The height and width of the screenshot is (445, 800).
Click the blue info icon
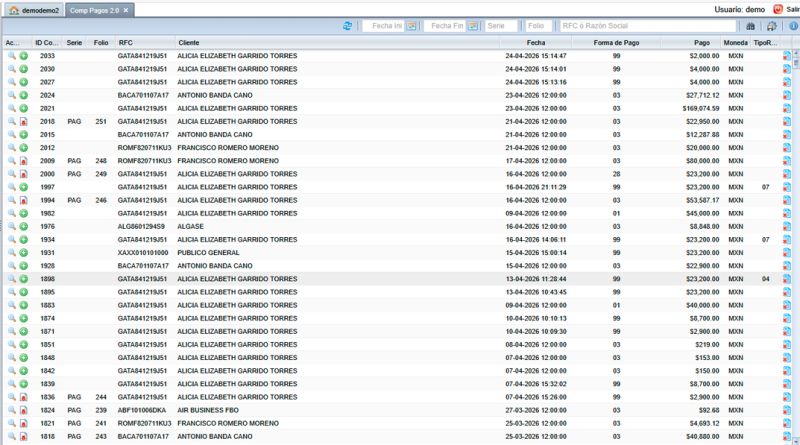click(x=790, y=26)
